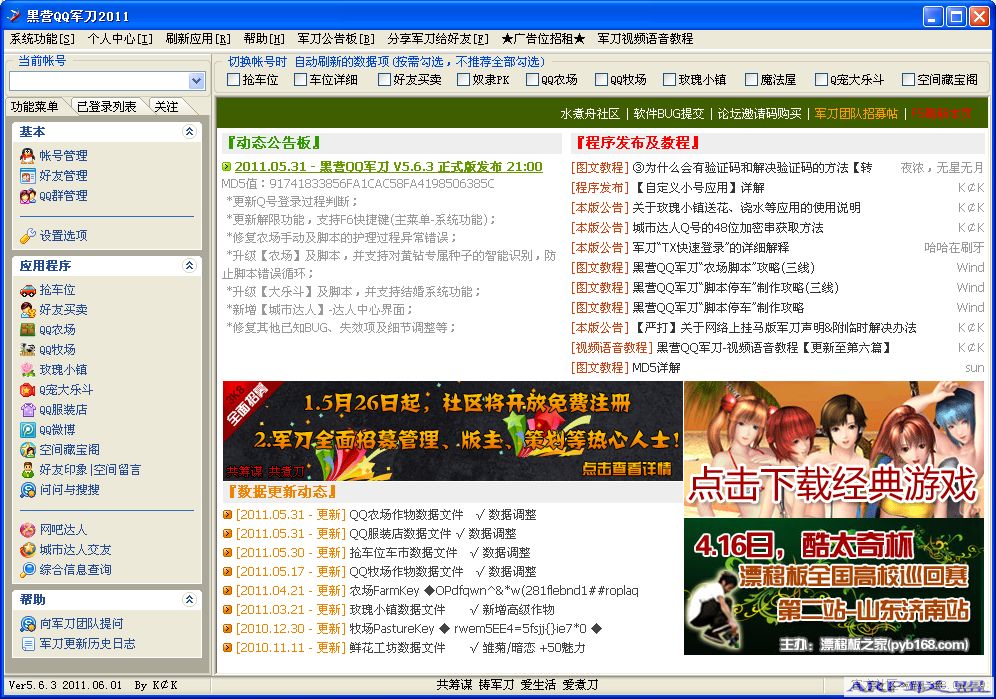
Task: Enable the QQ农场 refresh checkbox
Action: coord(532,79)
